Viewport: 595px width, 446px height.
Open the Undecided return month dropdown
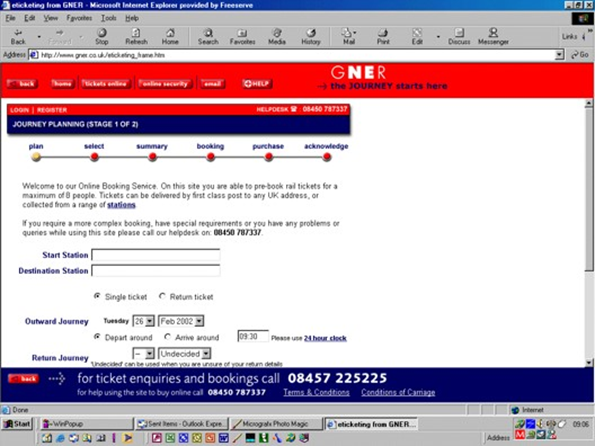point(184,354)
